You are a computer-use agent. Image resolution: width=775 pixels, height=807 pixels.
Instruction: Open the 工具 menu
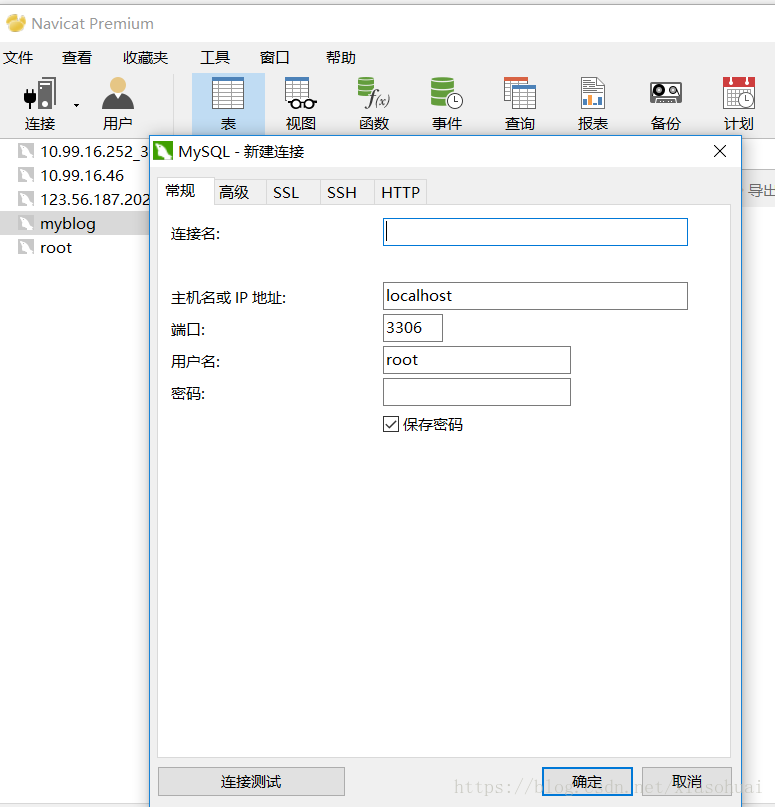[215, 58]
